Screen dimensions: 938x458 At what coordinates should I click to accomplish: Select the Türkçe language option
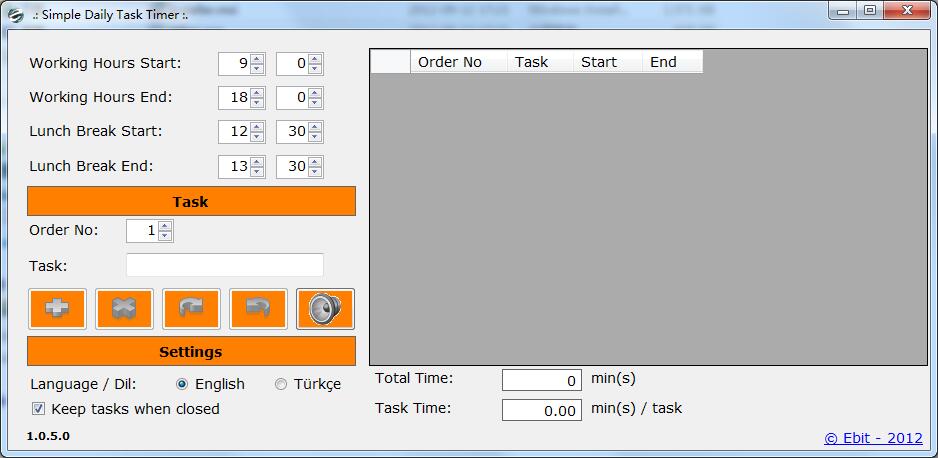click(281, 384)
